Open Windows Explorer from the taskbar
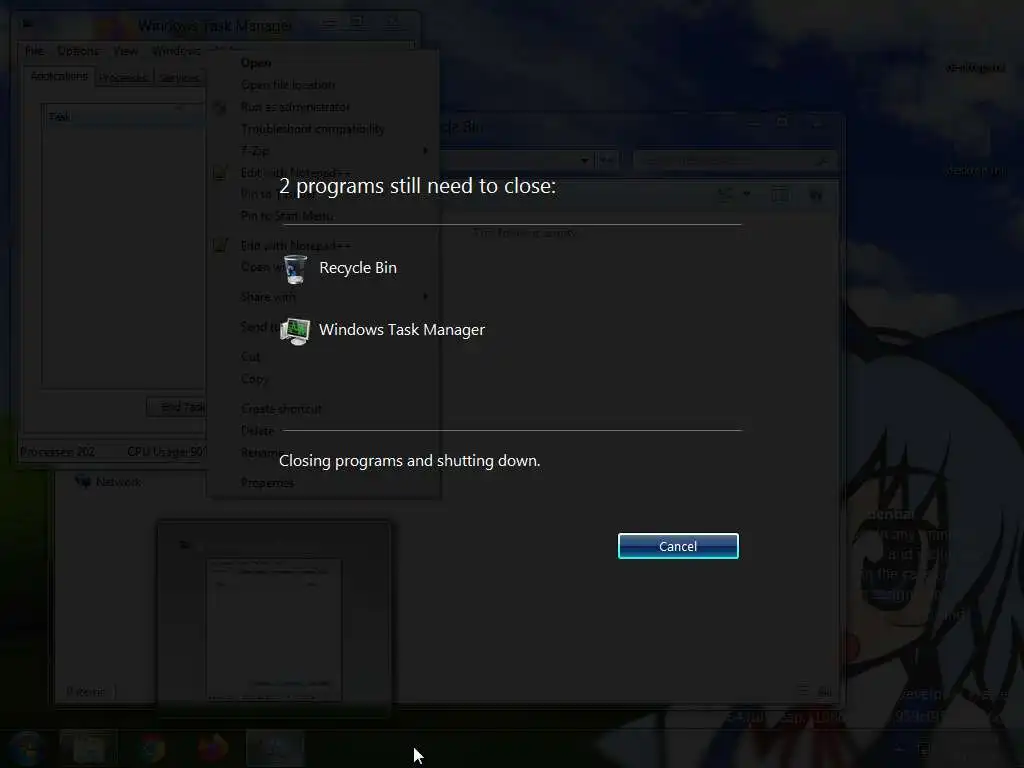 89,748
